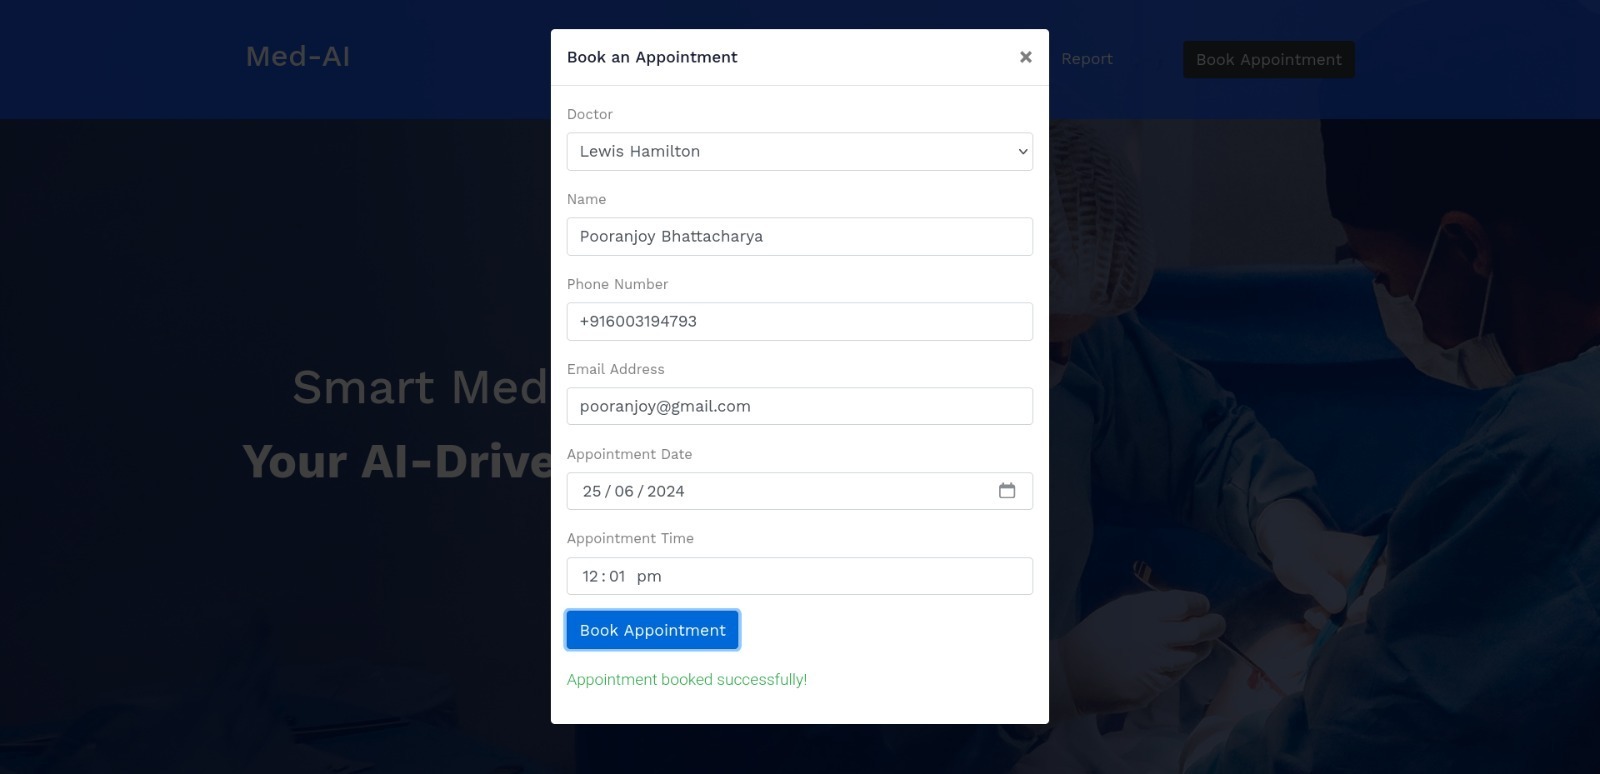
Task: Submit the blue Book Appointment button
Action: (653, 630)
